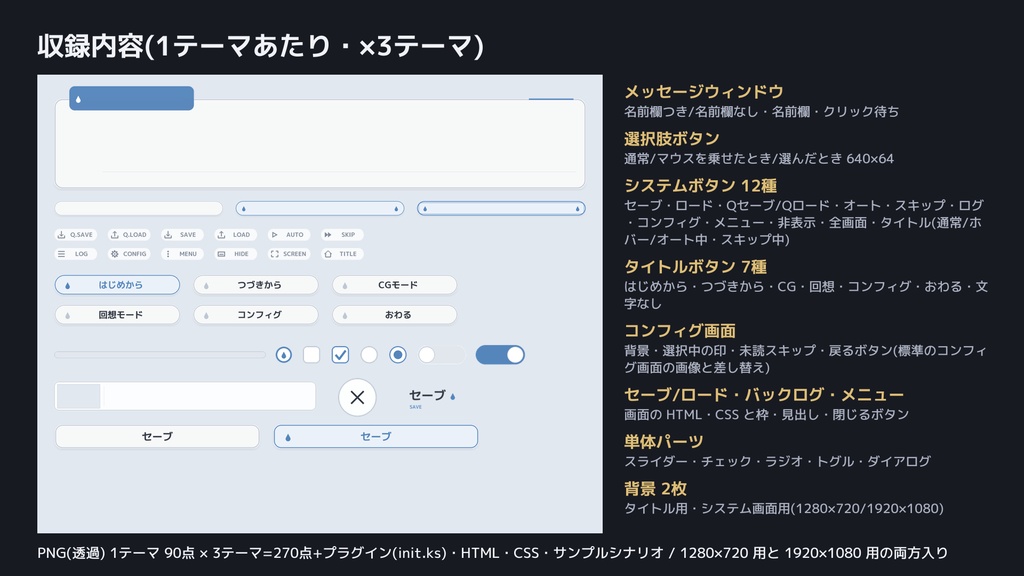Open CONFIG with the gear icon
The width and height of the screenshot is (1024, 576).
click(129, 254)
